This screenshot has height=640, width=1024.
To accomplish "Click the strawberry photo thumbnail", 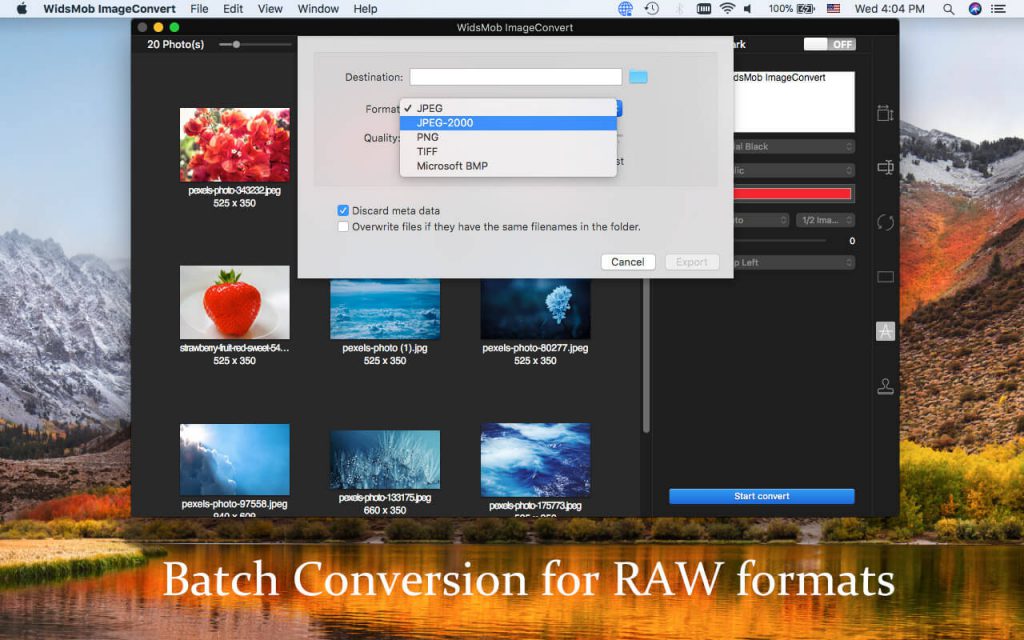I will click(234, 300).
